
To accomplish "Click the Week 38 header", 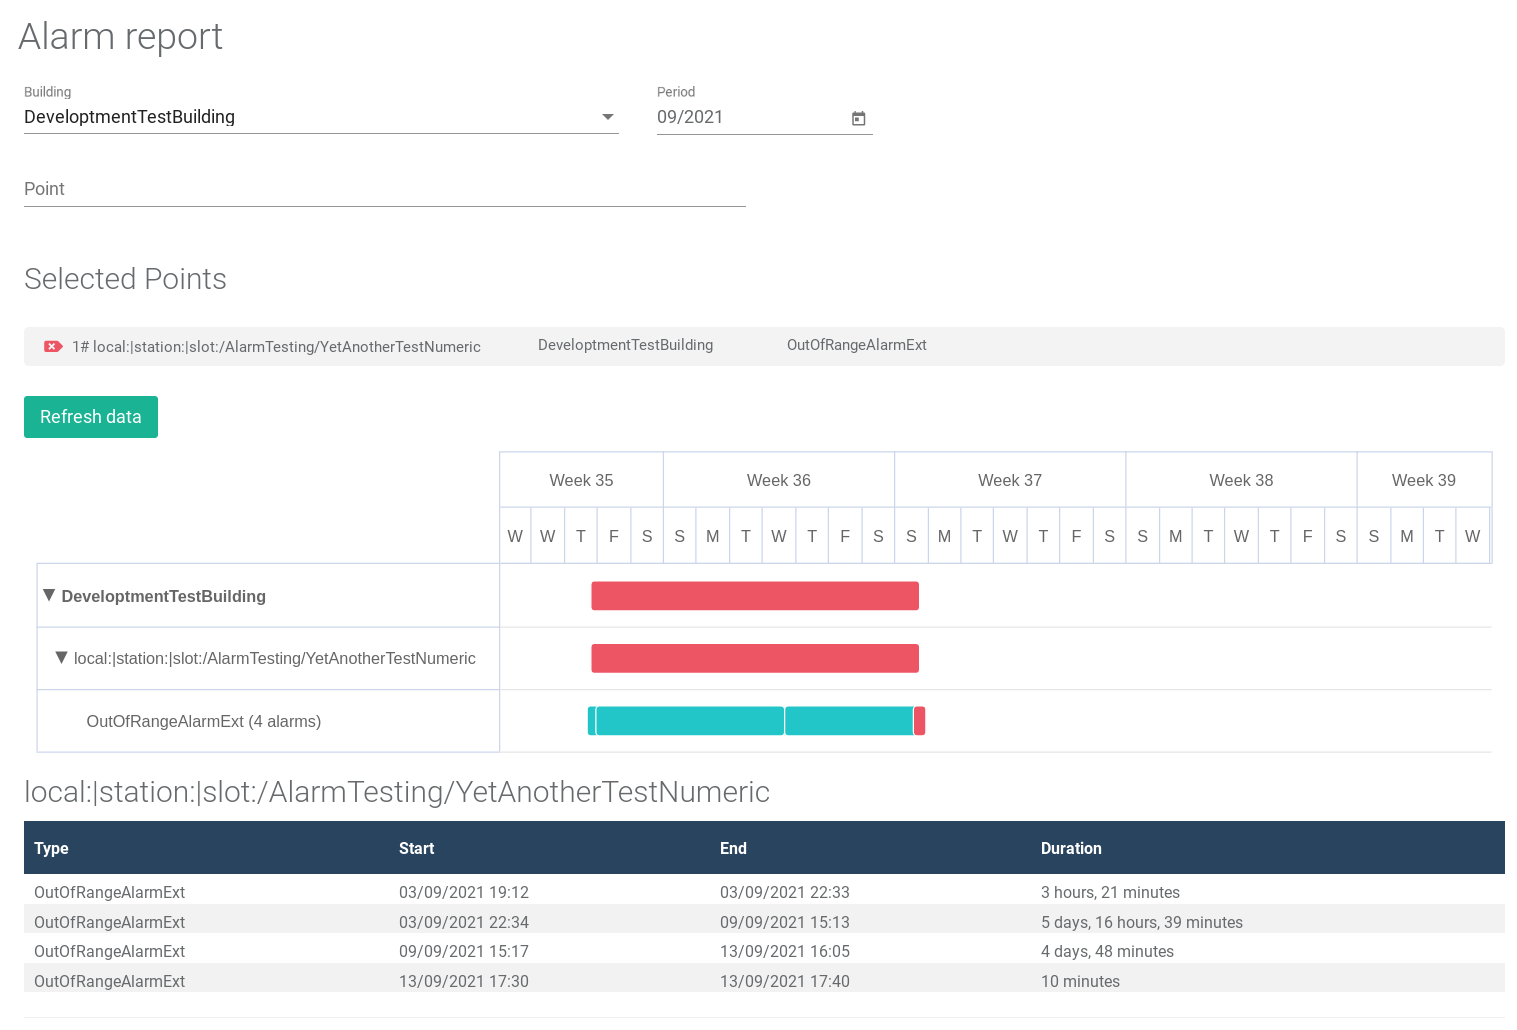I will click(1240, 480).
